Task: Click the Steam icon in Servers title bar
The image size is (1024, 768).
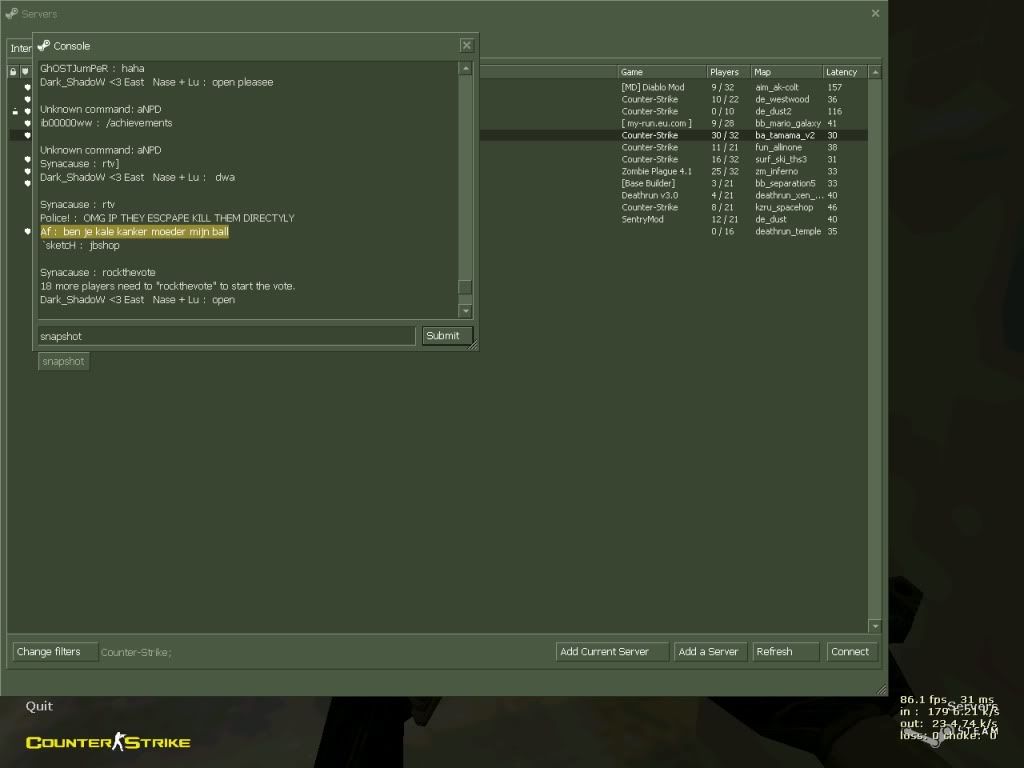Action: click(x=12, y=14)
